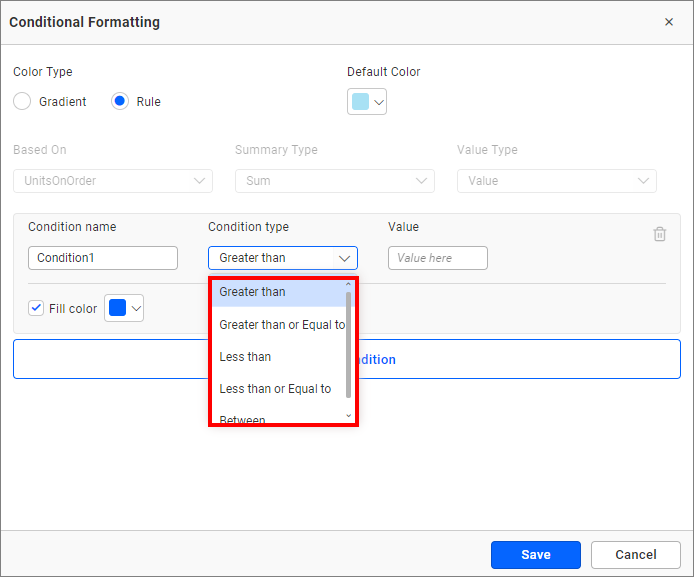Click the Cancel button
Image resolution: width=694 pixels, height=577 pixels.
635,555
